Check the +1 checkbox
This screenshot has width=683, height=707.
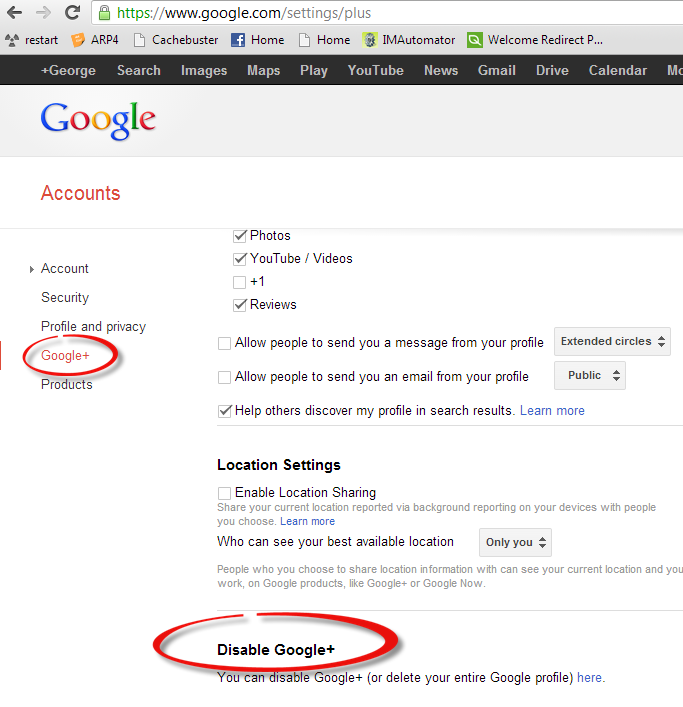click(239, 282)
